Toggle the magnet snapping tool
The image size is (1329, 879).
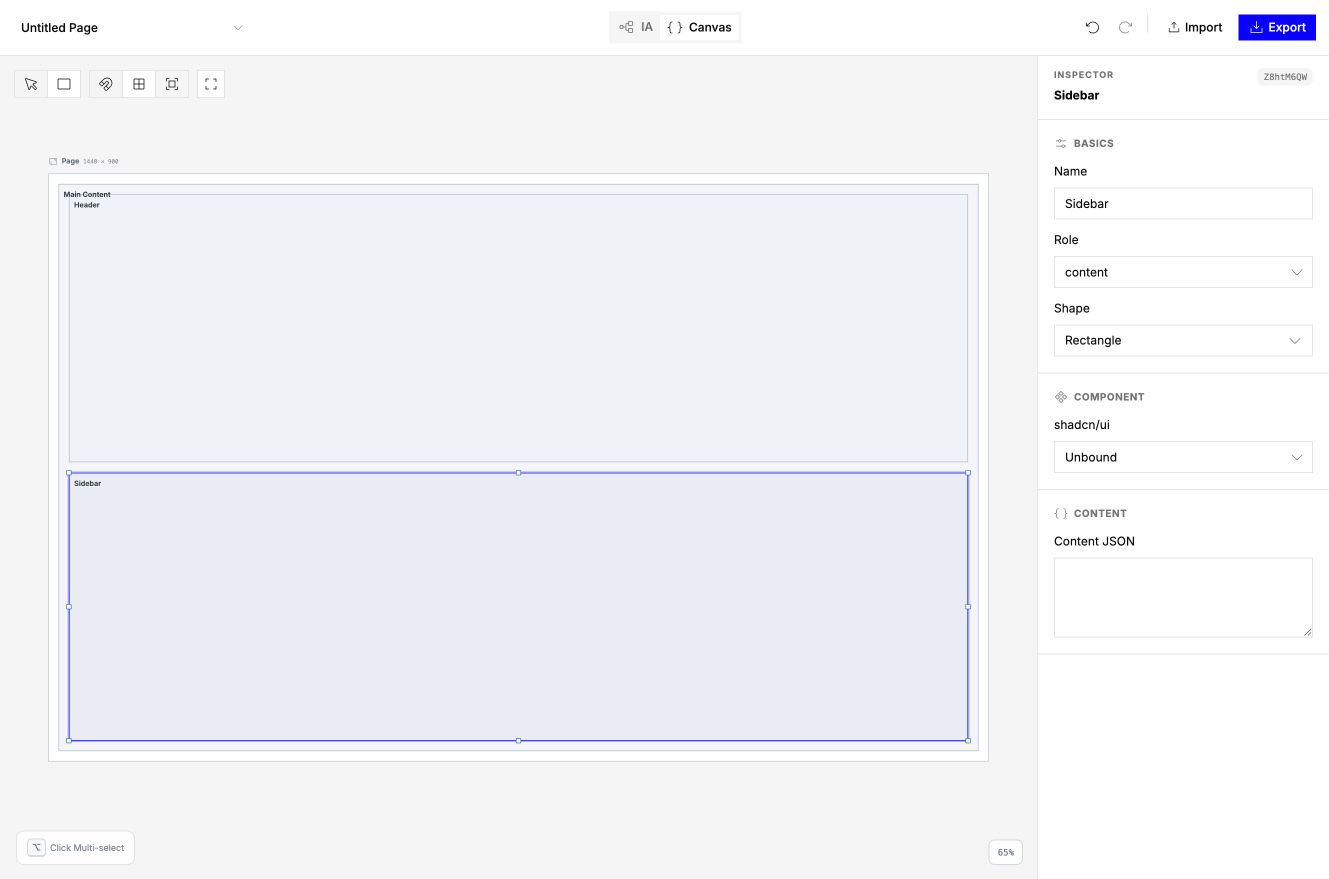[106, 84]
